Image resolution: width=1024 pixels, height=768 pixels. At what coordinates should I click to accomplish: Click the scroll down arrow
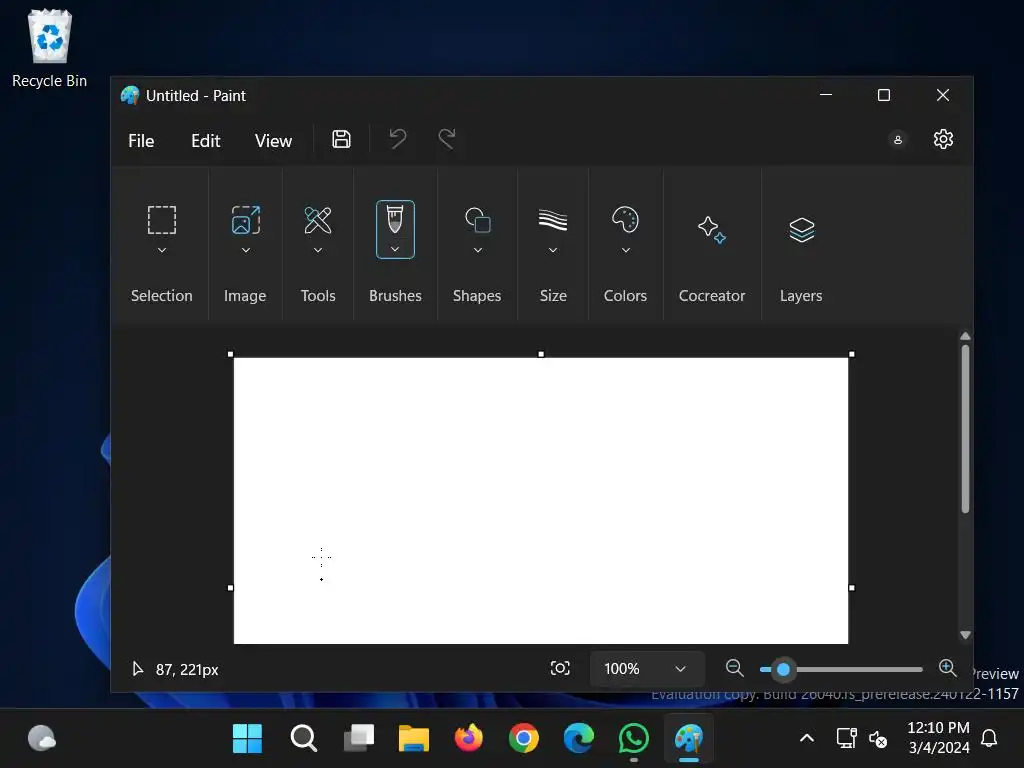965,635
